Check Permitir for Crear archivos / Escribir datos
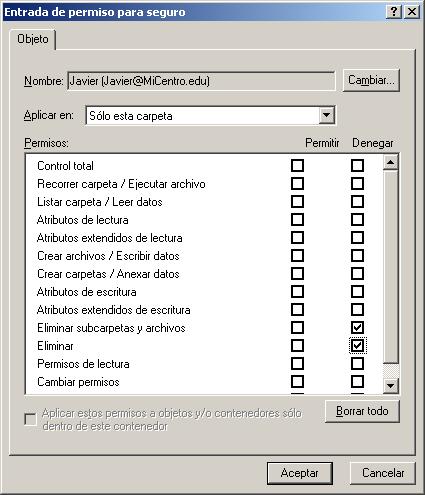This screenshot has width=425, height=495. click(x=297, y=256)
